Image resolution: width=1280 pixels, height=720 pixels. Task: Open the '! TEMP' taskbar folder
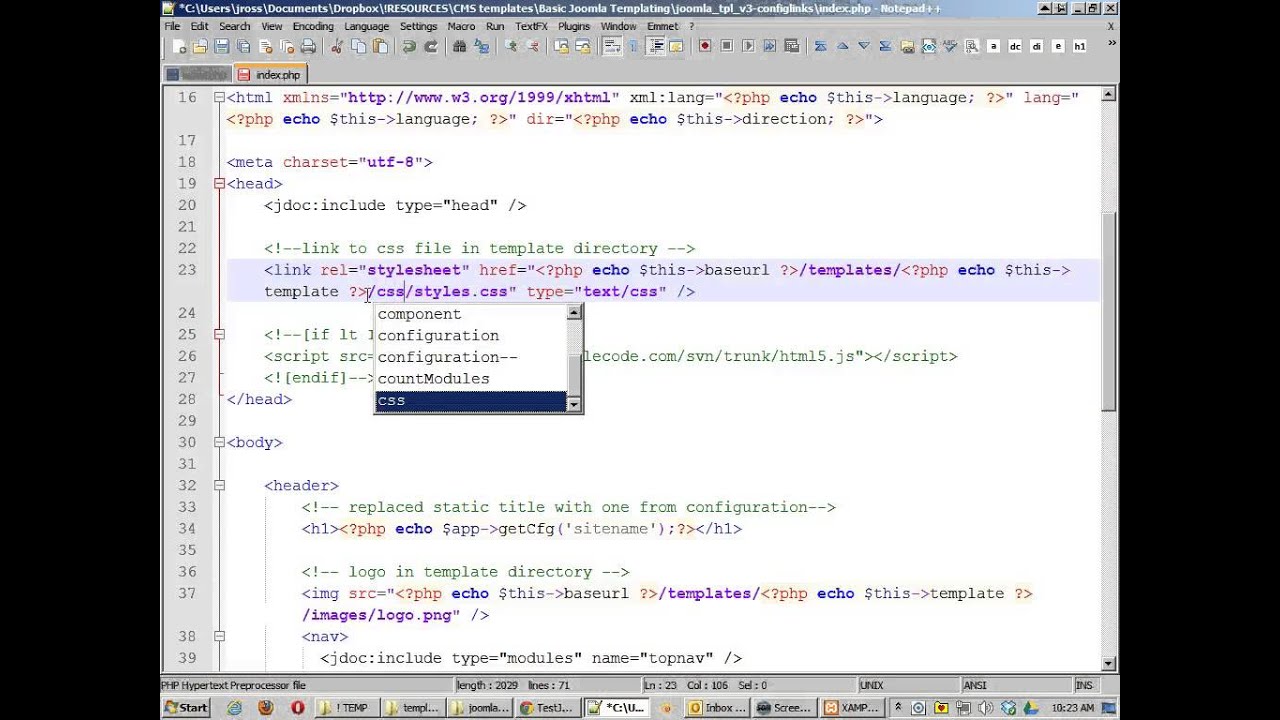pos(346,707)
